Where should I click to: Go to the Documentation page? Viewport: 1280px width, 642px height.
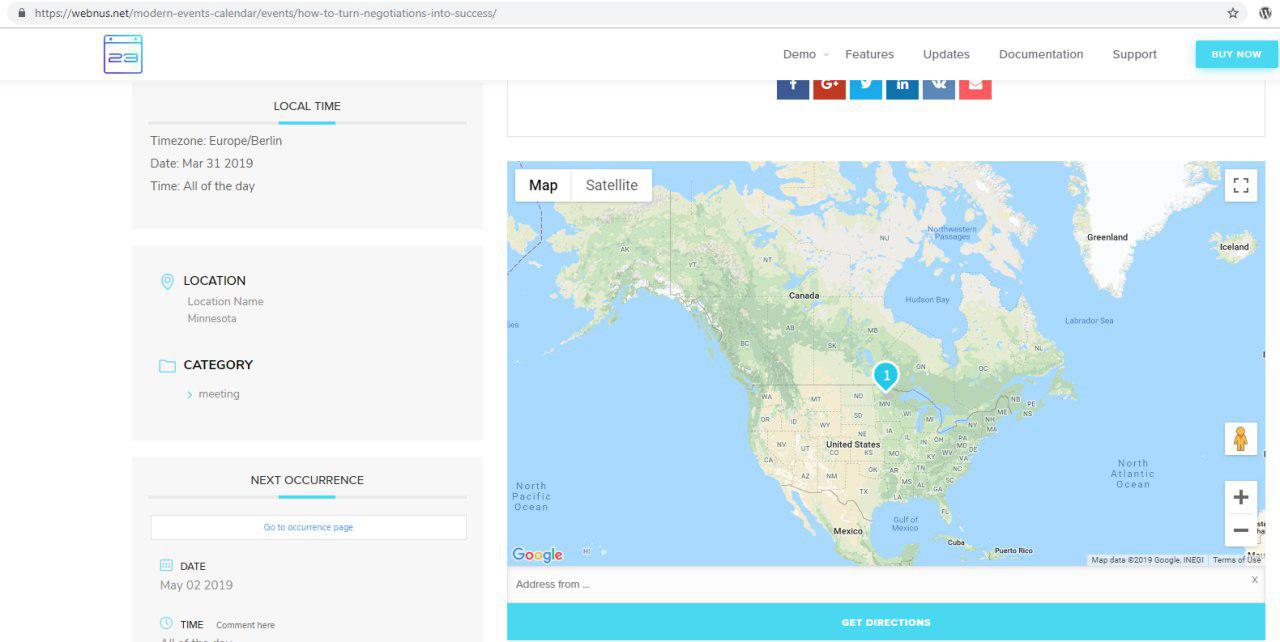click(x=1040, y=54)
